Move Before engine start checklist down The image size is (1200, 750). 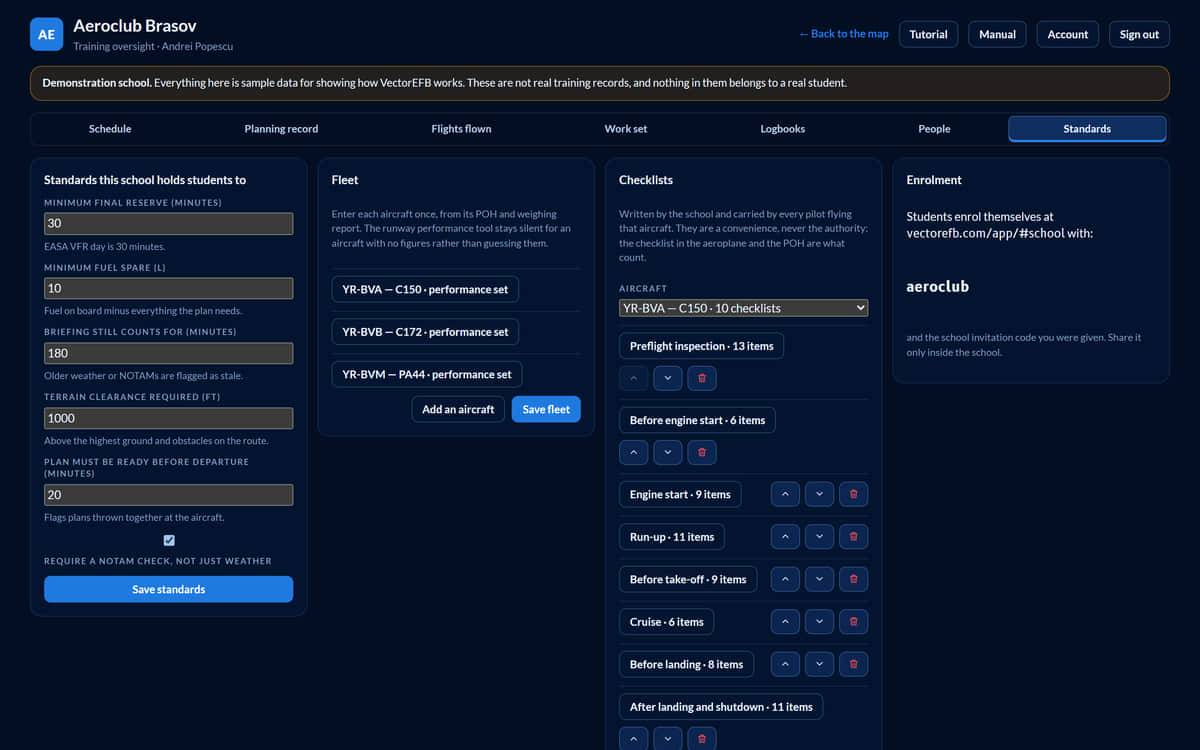[667, 452]
